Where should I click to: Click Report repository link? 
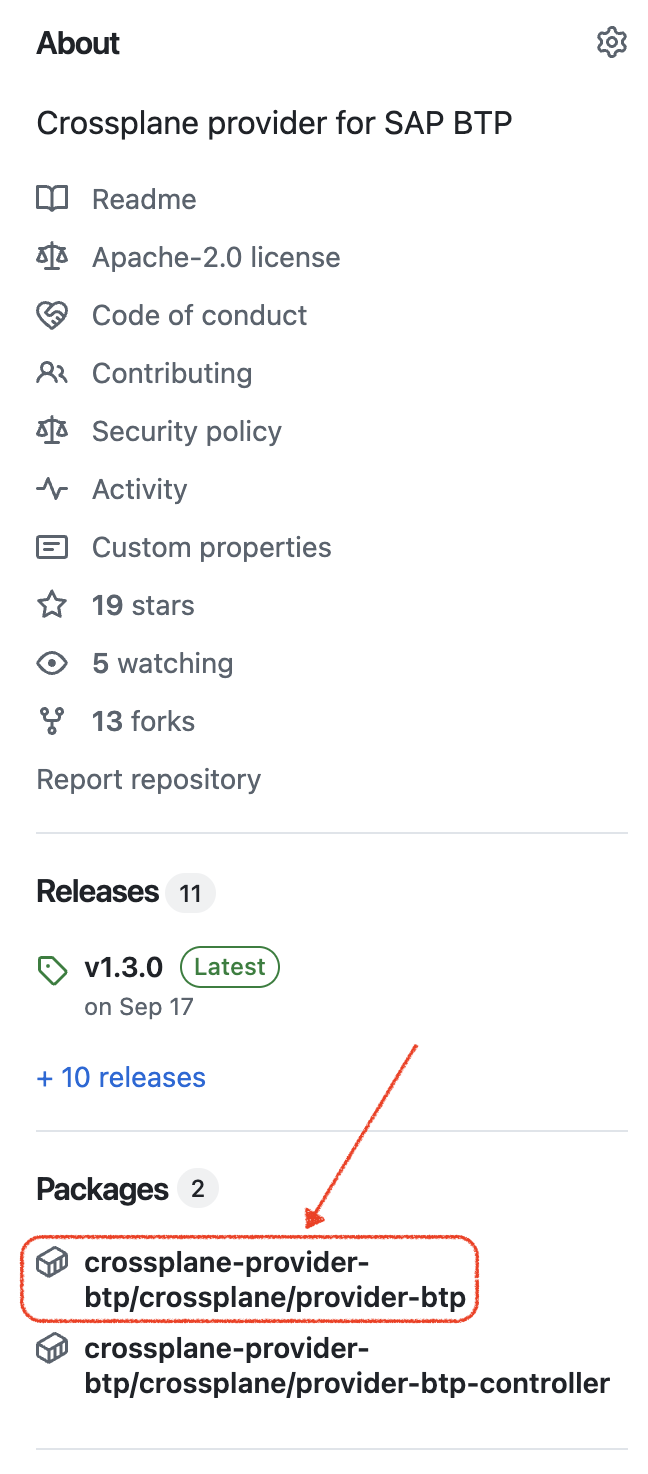coord(148,779)
